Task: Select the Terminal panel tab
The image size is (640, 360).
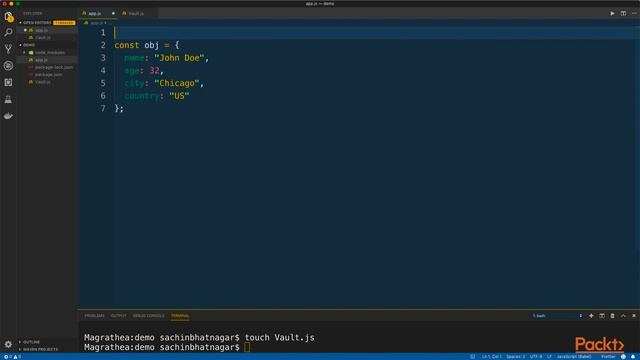Action: coord(180,316)
